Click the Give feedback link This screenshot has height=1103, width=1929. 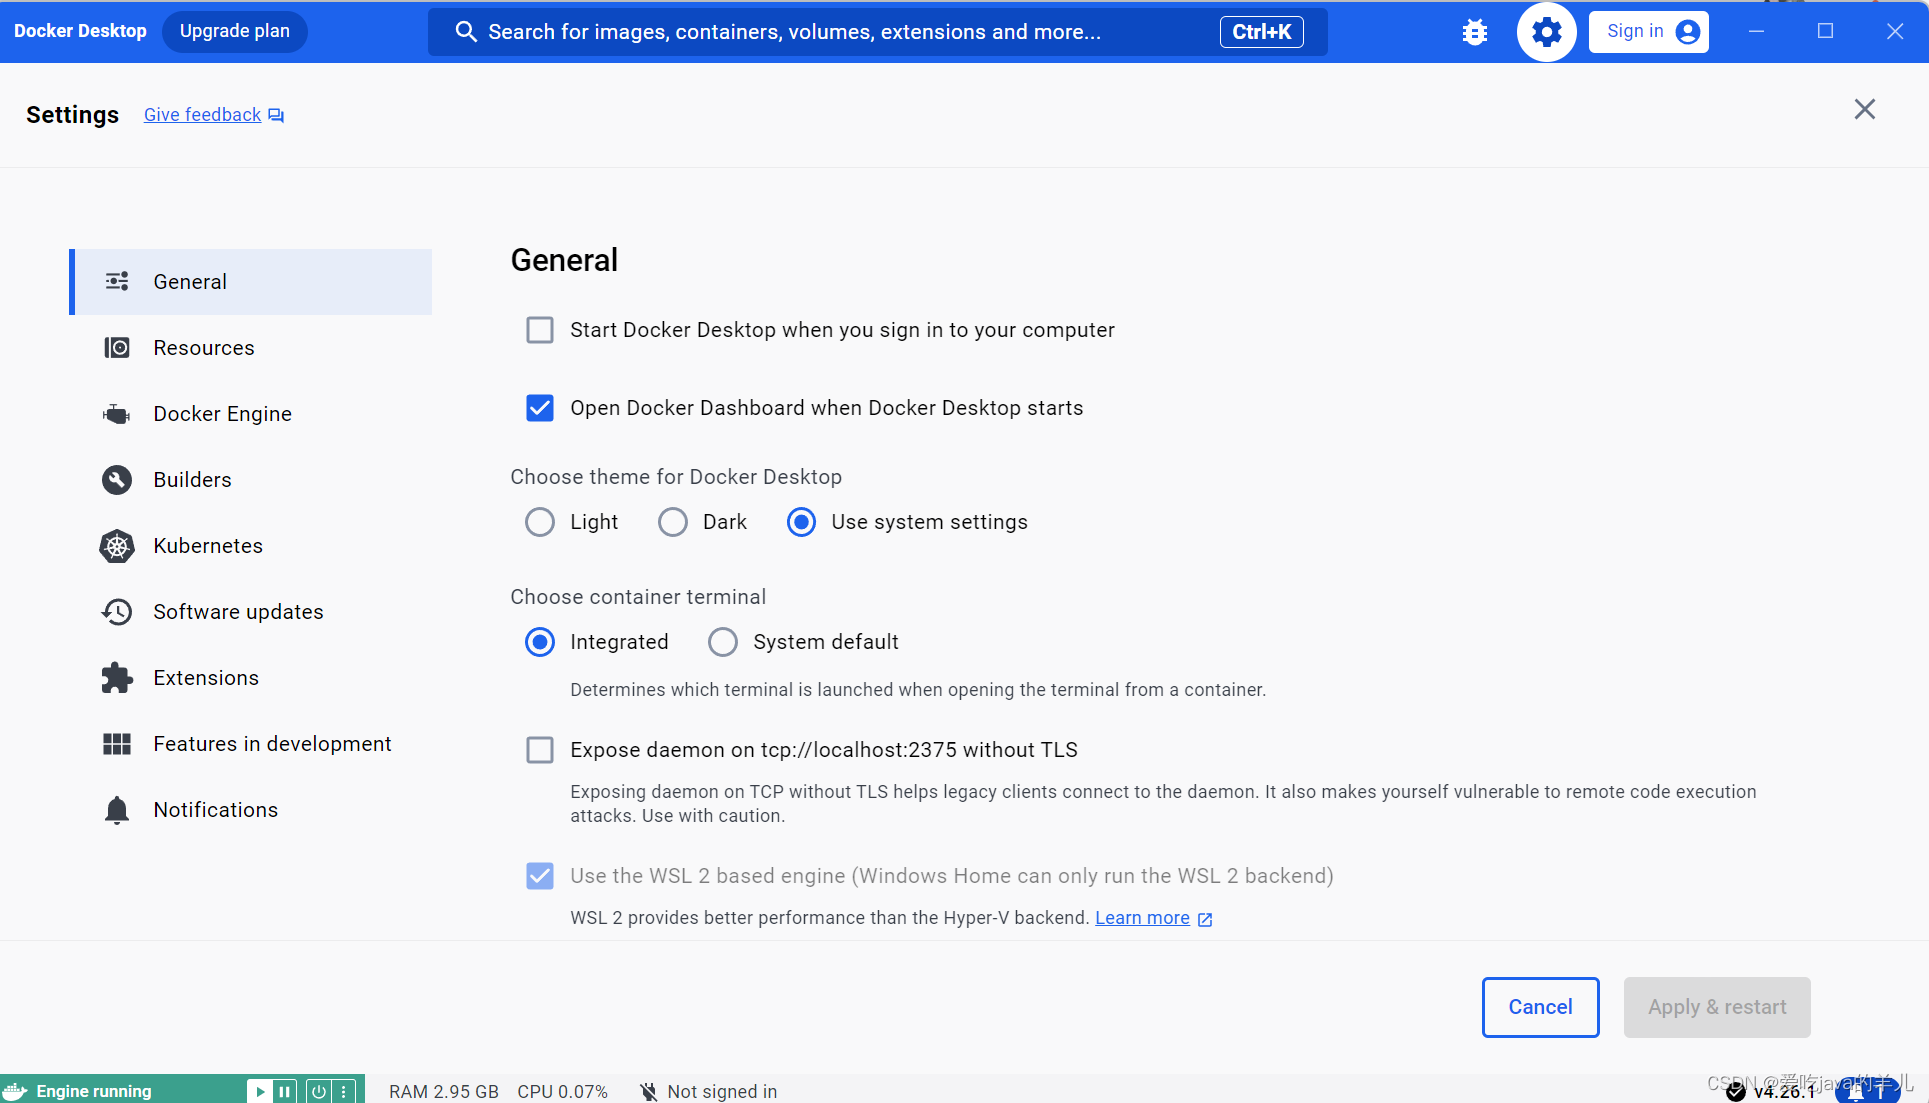click(x=201, y=114)
